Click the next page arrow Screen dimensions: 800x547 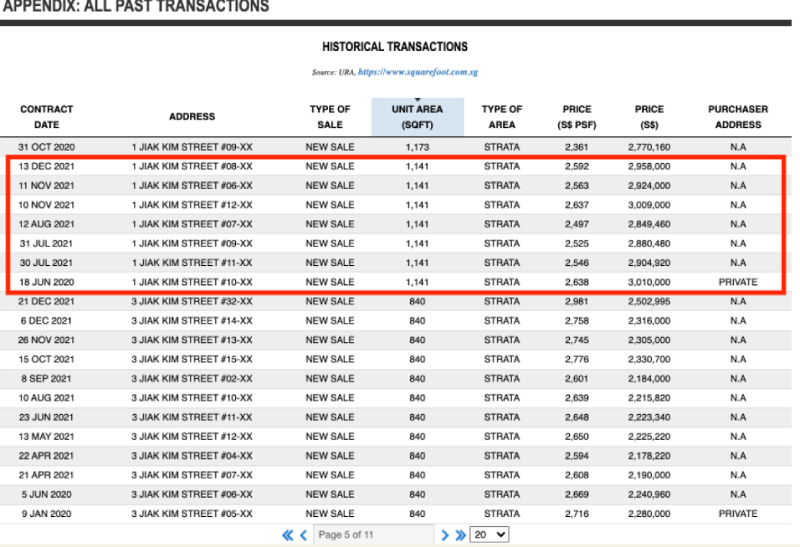445,536
